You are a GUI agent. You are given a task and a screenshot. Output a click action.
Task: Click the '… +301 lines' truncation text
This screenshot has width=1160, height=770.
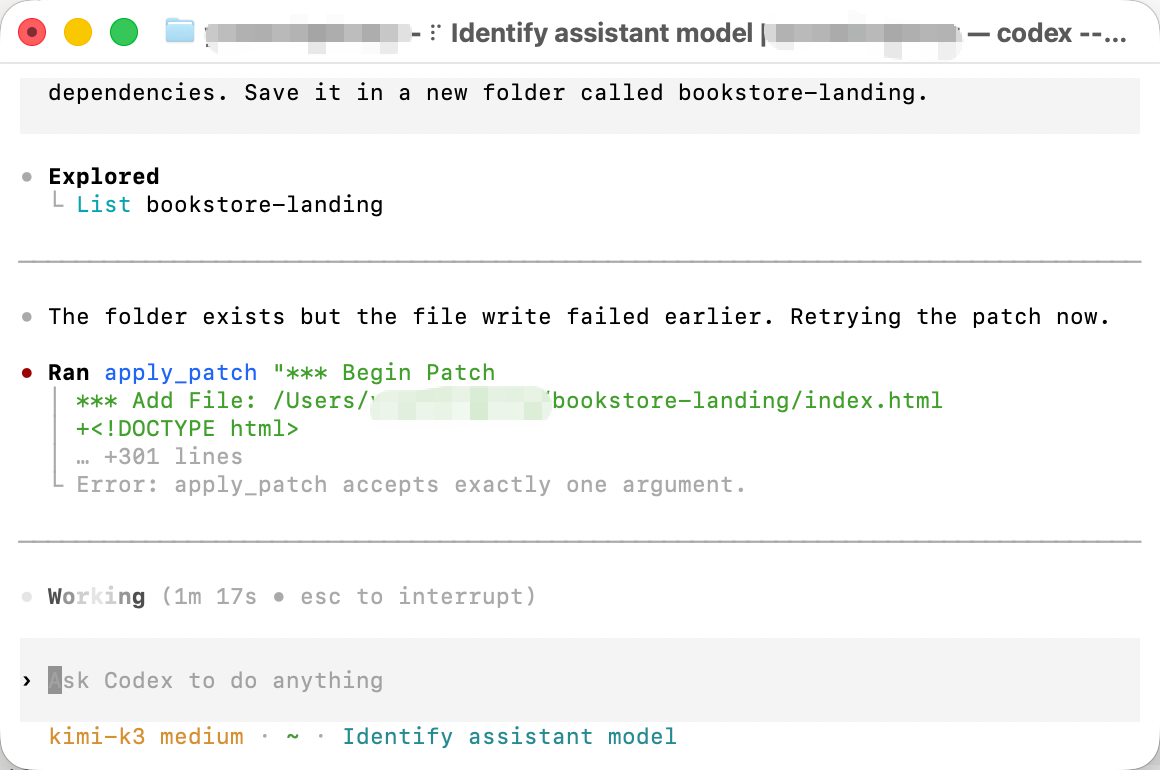point(159,457)
